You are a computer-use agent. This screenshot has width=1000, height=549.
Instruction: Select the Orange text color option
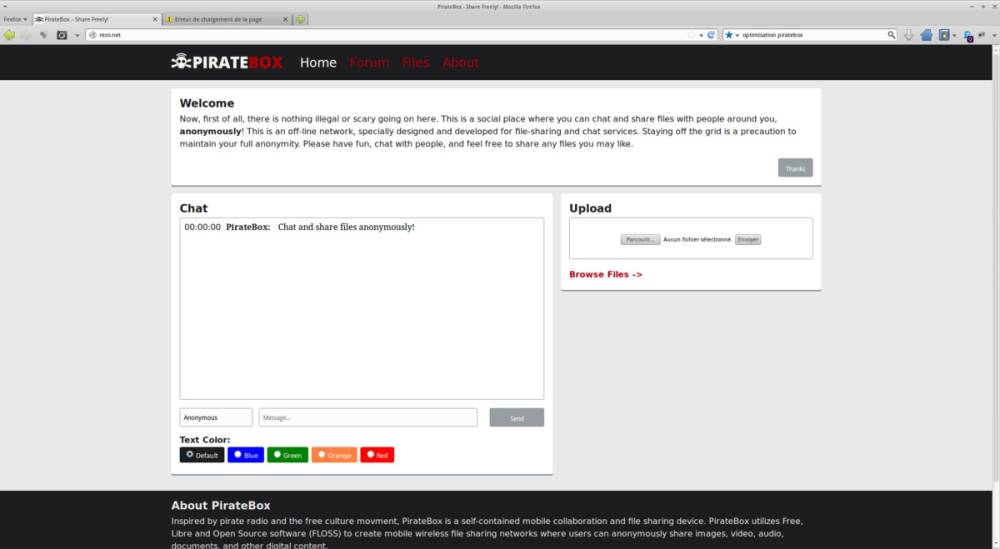click(334, 455)
